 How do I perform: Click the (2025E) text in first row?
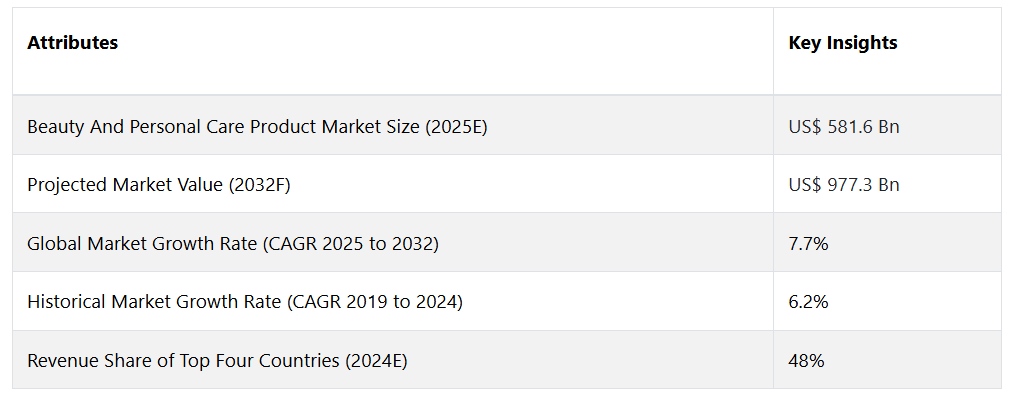tap(456, 127)
